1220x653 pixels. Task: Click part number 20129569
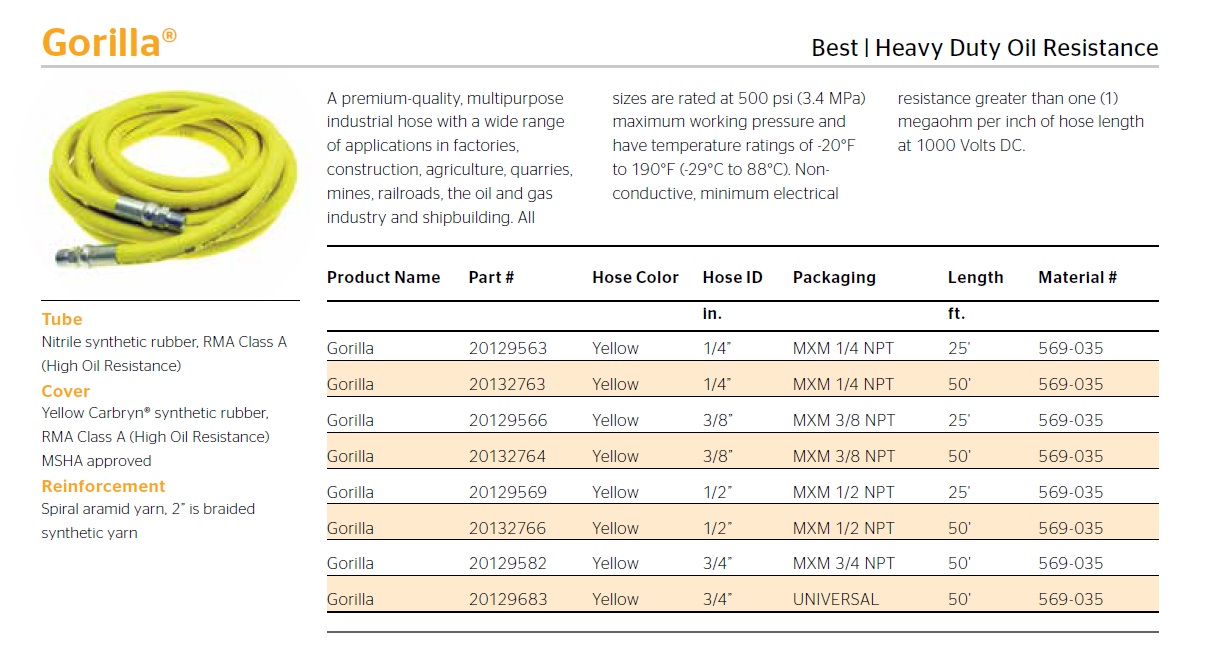pyautogui.click(x=507, y=493)
